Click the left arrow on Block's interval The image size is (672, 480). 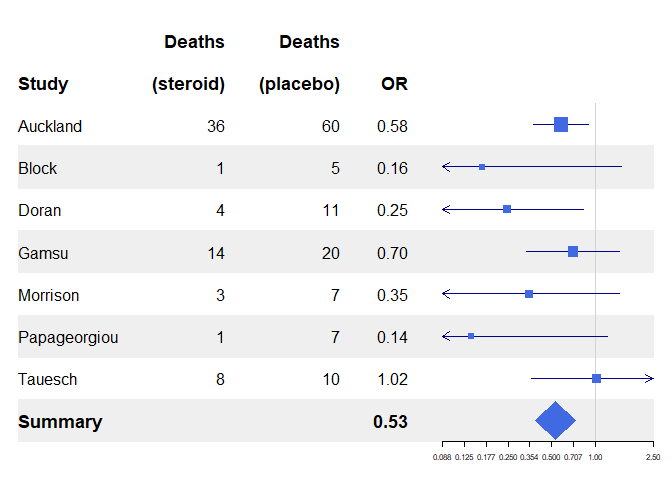pos(446,167)
